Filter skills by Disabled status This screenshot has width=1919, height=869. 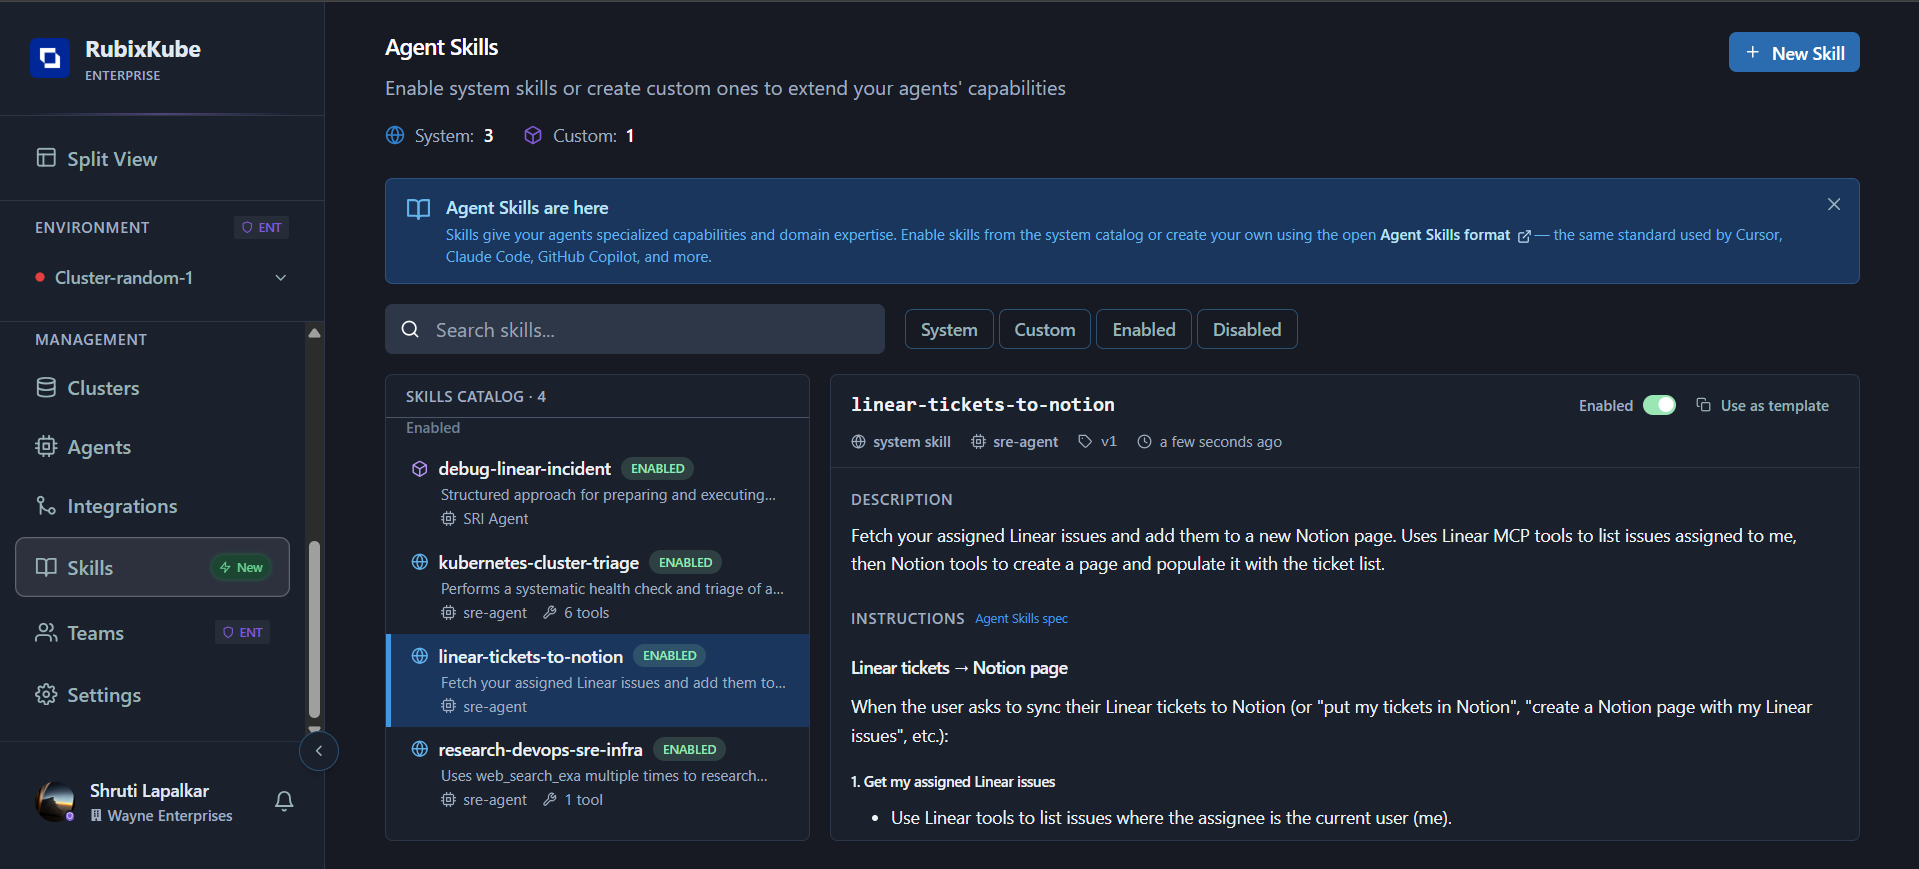[x=1246, y=329]
